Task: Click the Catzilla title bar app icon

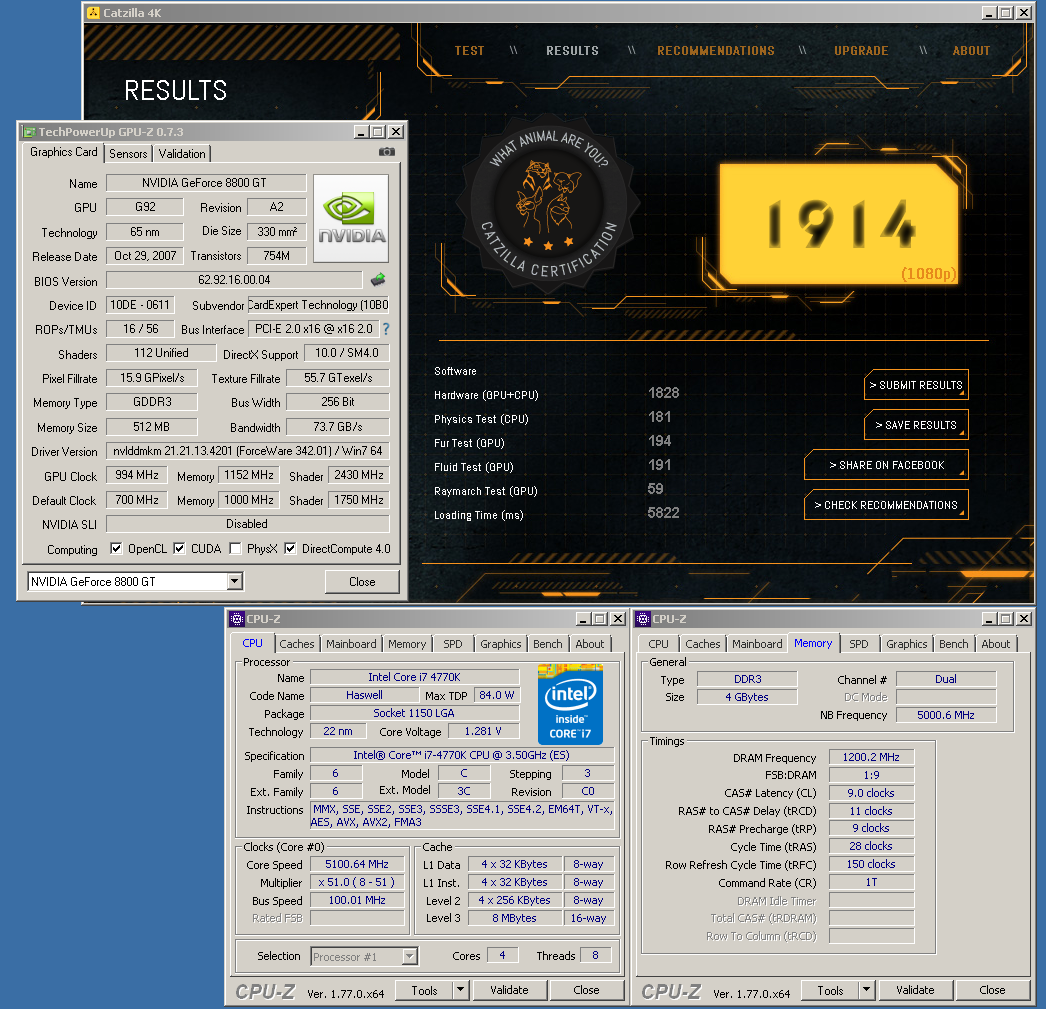Action: coord(93,13)
